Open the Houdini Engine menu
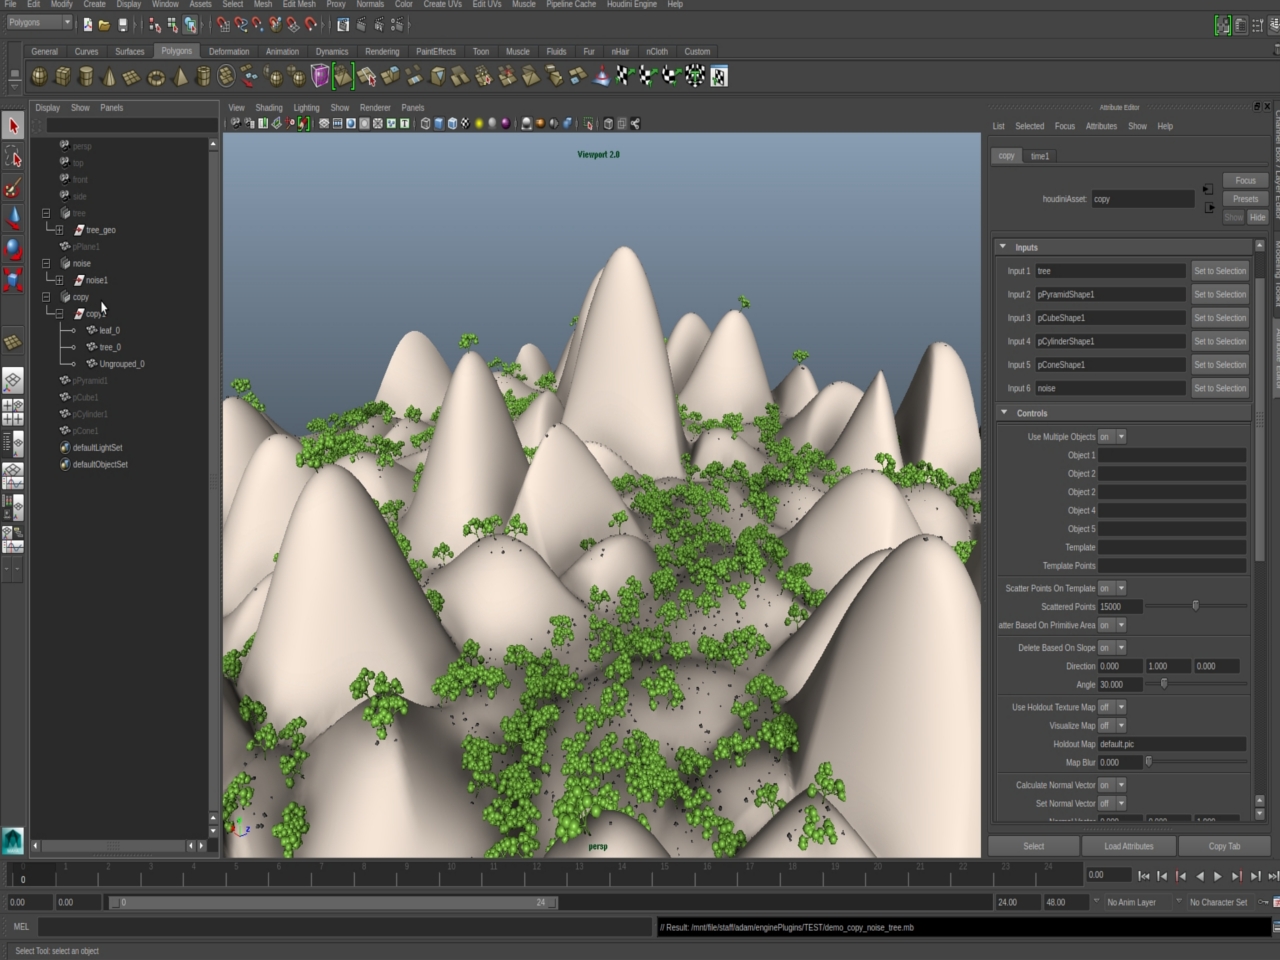Viewport: 1280px width, 960px height. point(632,4)
